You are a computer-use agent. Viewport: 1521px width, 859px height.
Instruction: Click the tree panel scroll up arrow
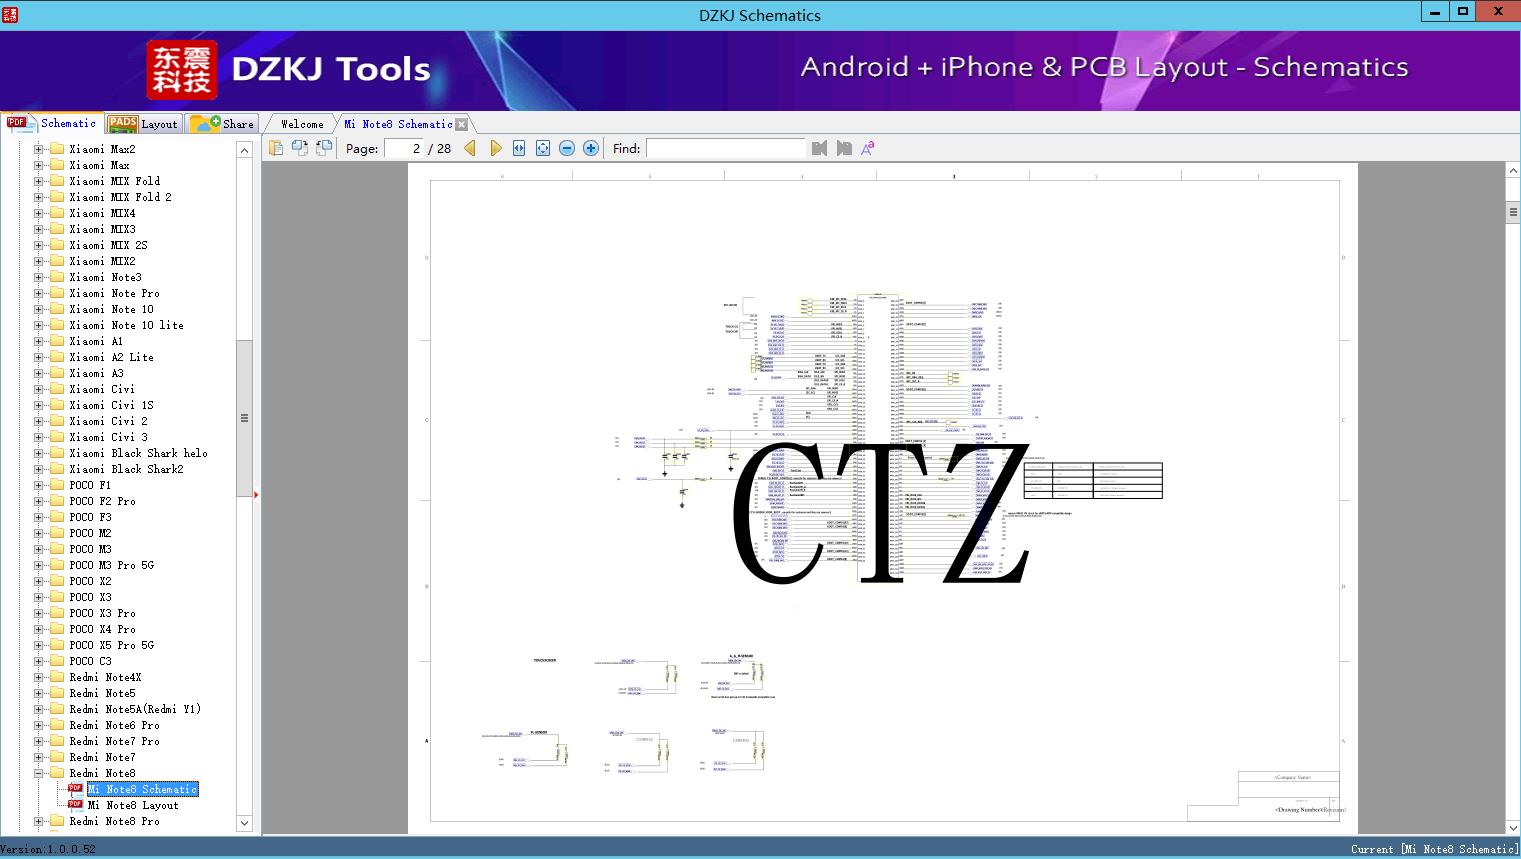point(244,150)
